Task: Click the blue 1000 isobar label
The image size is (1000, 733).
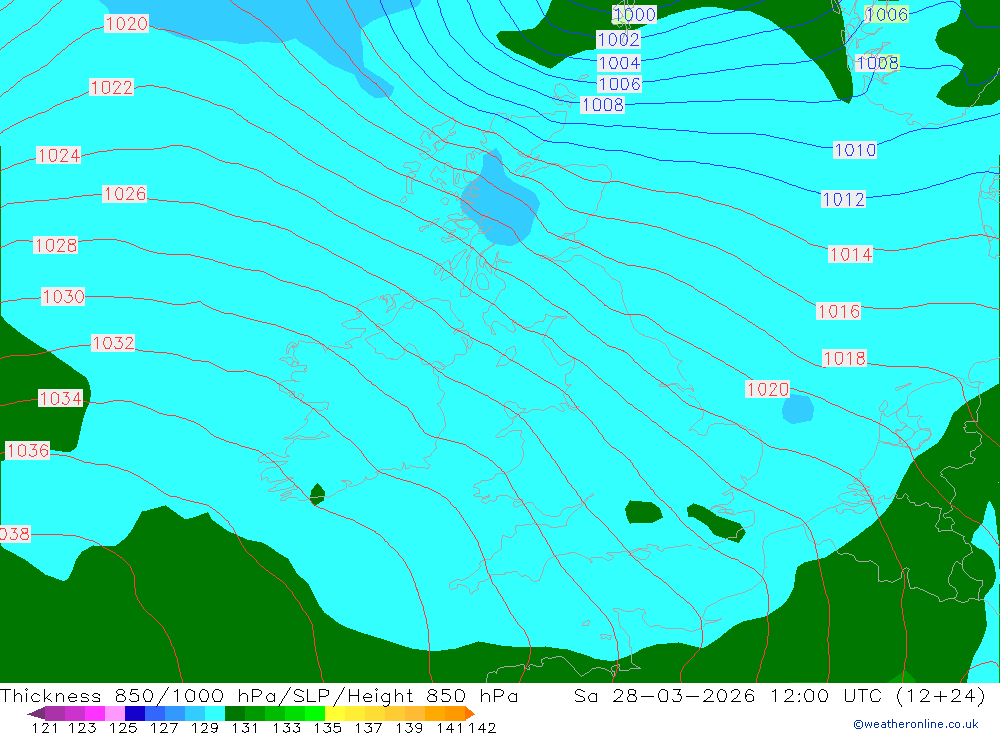Action: 634,15
